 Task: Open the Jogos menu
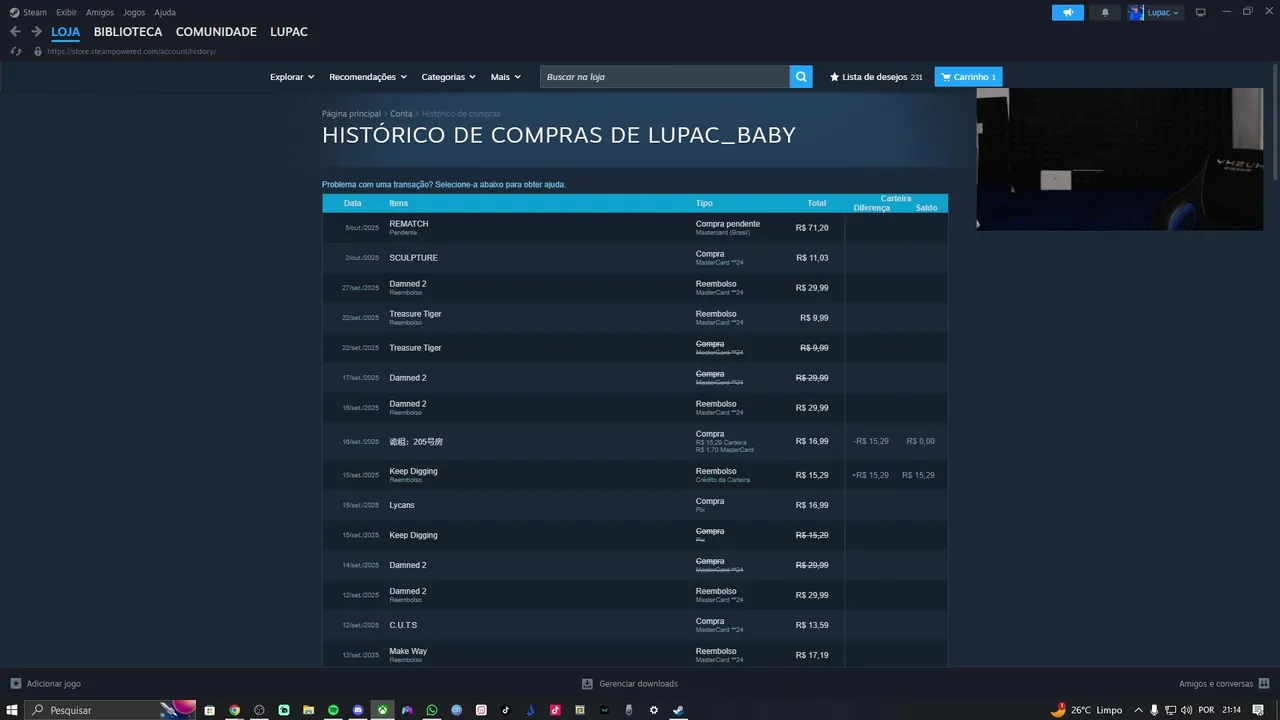(134, 12)
